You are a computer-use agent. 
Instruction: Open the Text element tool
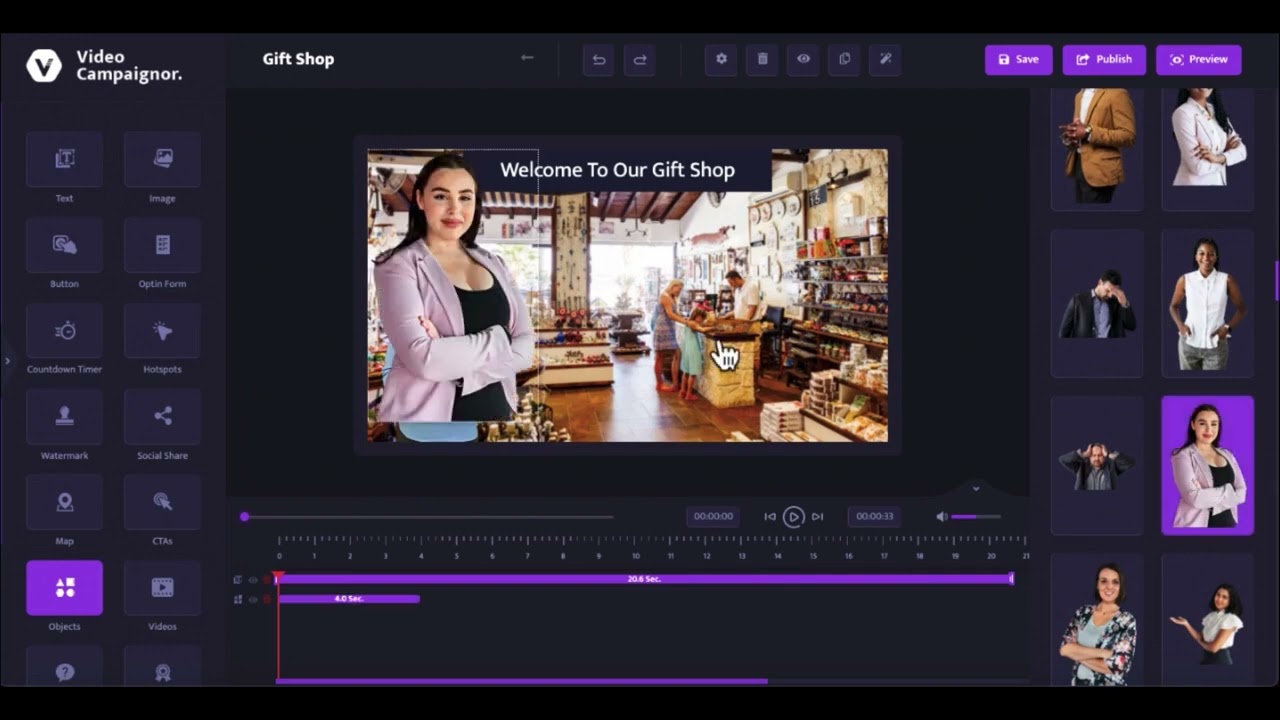tap(64, 159)
